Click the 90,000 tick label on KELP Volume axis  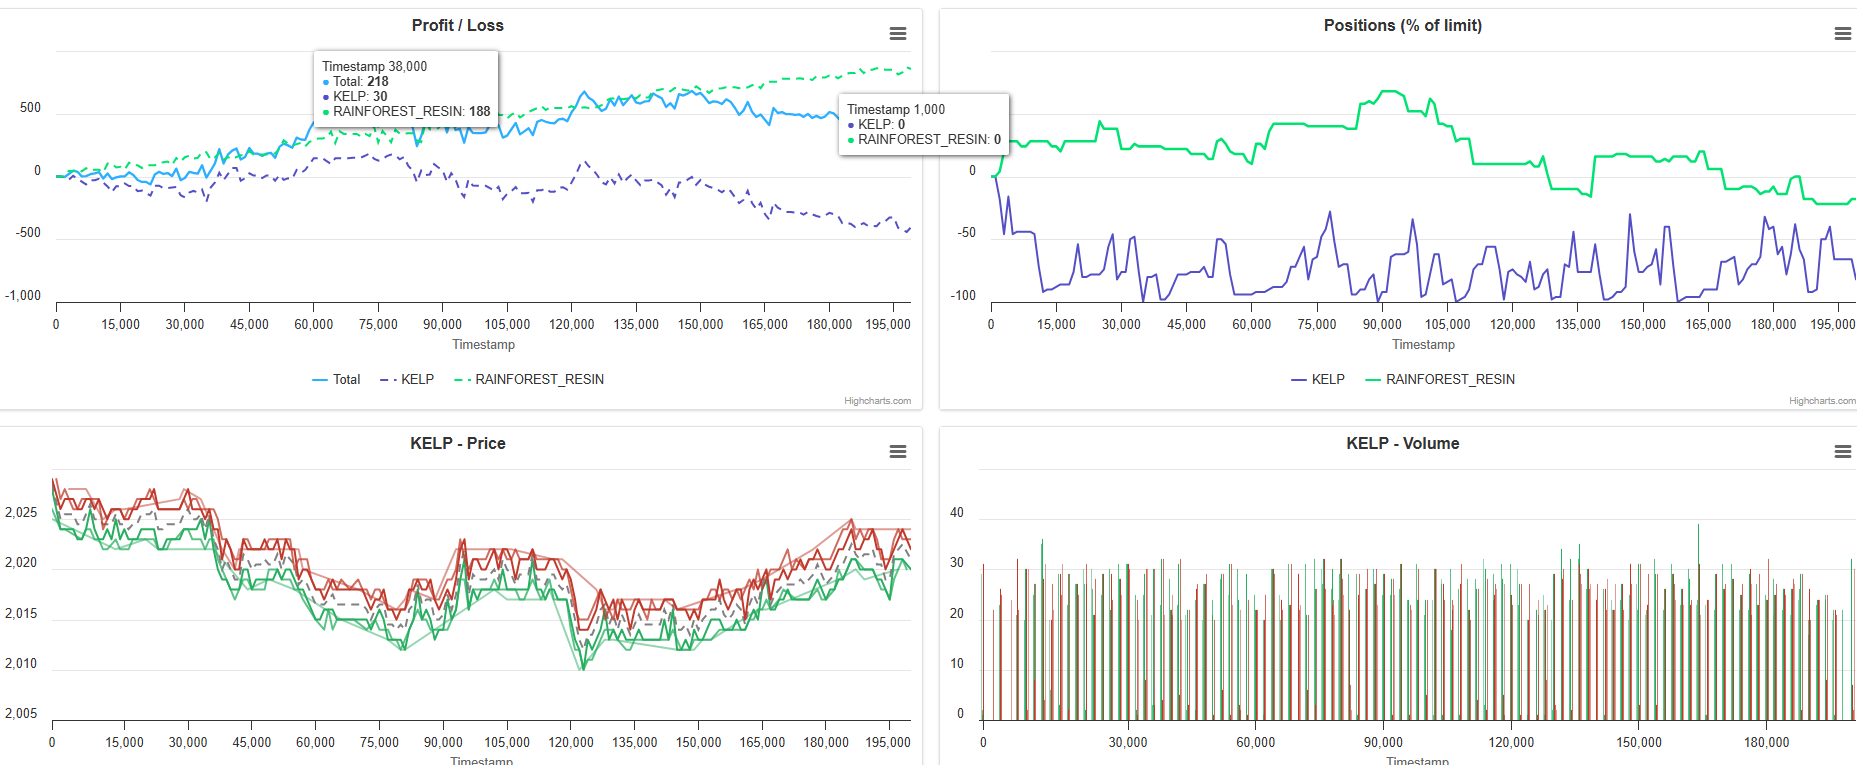(1383, 743)
